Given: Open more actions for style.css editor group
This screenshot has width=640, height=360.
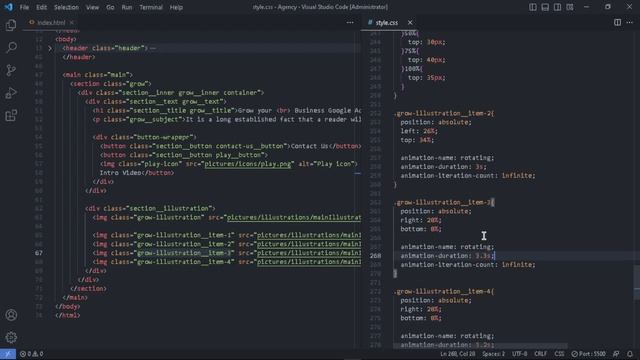Looking at the screenshot, I should pos(630,22).
